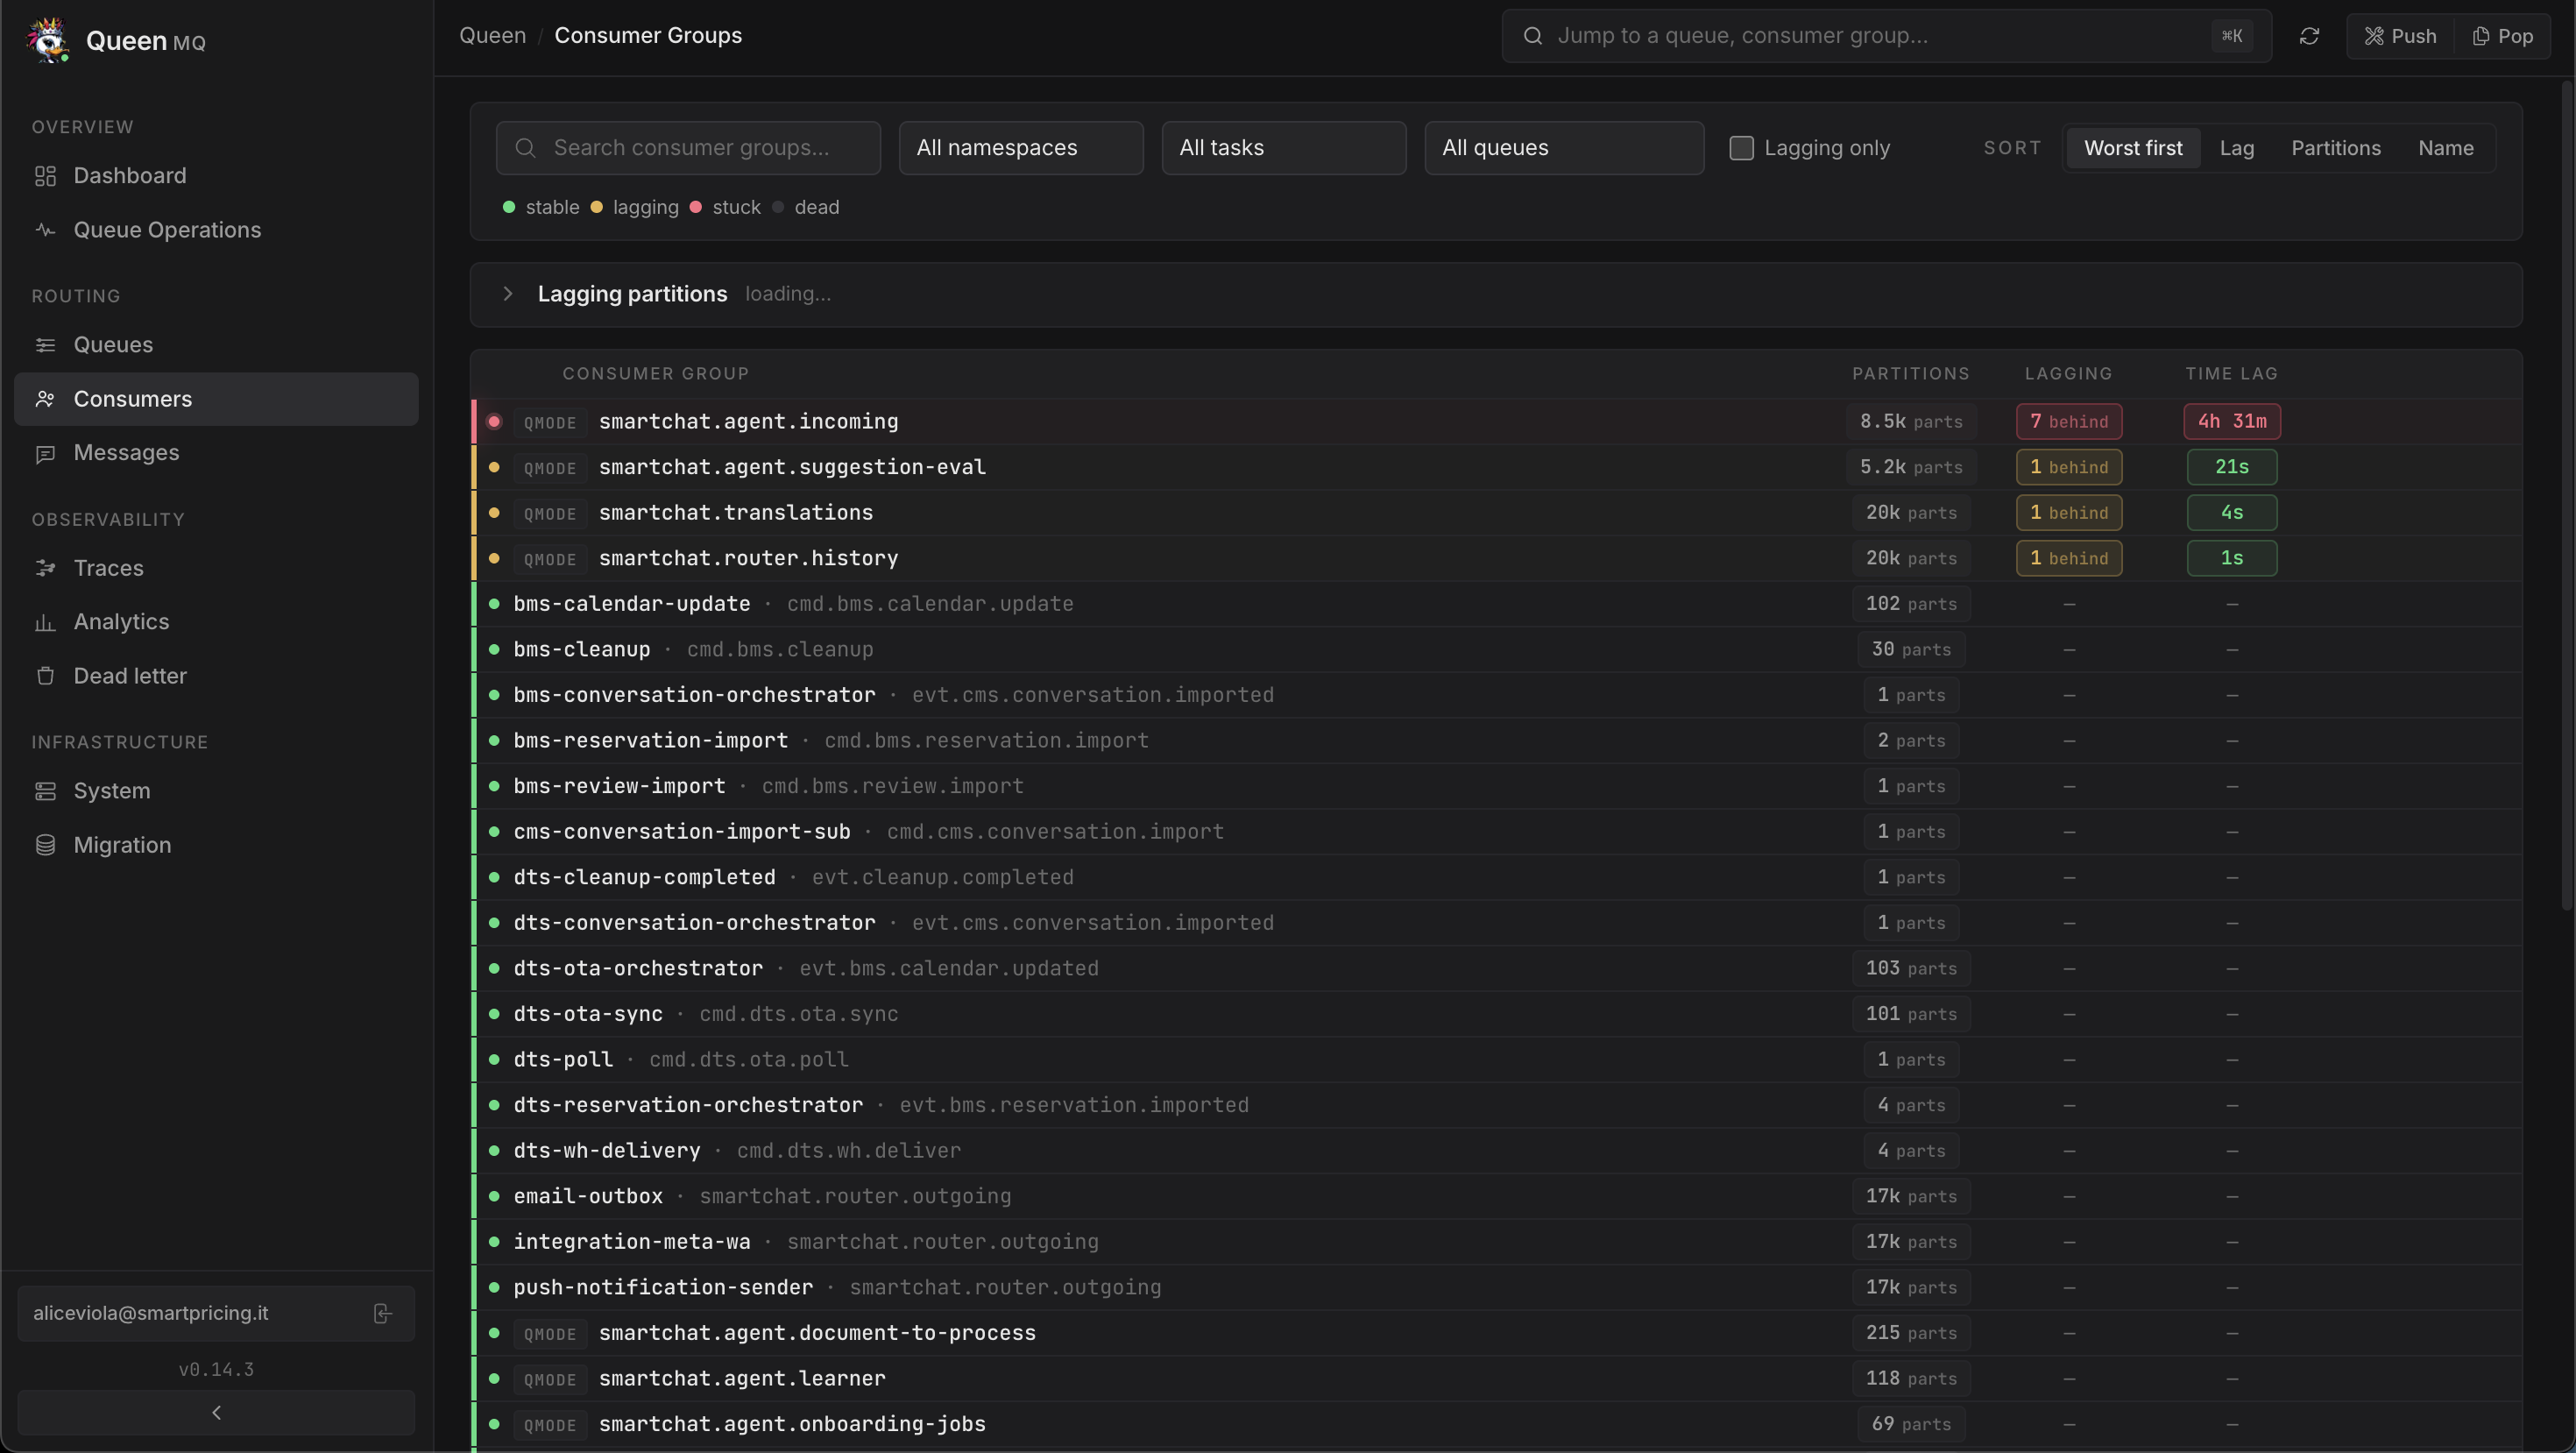Open the email-outbox consumer group
The height and width of the screenshot is (1453, 2576).
(1496, 1196)
